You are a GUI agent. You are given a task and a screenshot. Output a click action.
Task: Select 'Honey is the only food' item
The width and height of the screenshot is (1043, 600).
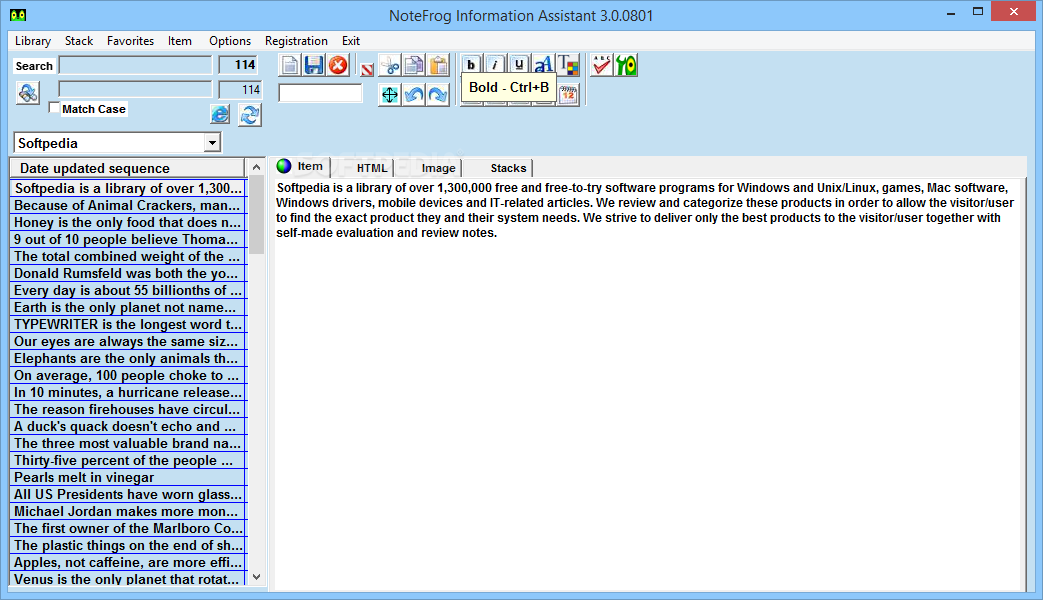[x=128, y=222]
